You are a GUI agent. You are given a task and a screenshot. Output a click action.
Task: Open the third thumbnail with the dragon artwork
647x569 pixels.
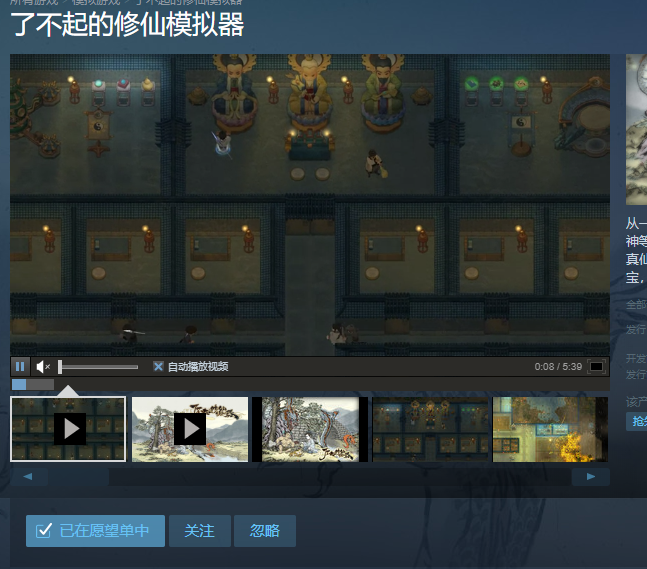pos(310,429)
